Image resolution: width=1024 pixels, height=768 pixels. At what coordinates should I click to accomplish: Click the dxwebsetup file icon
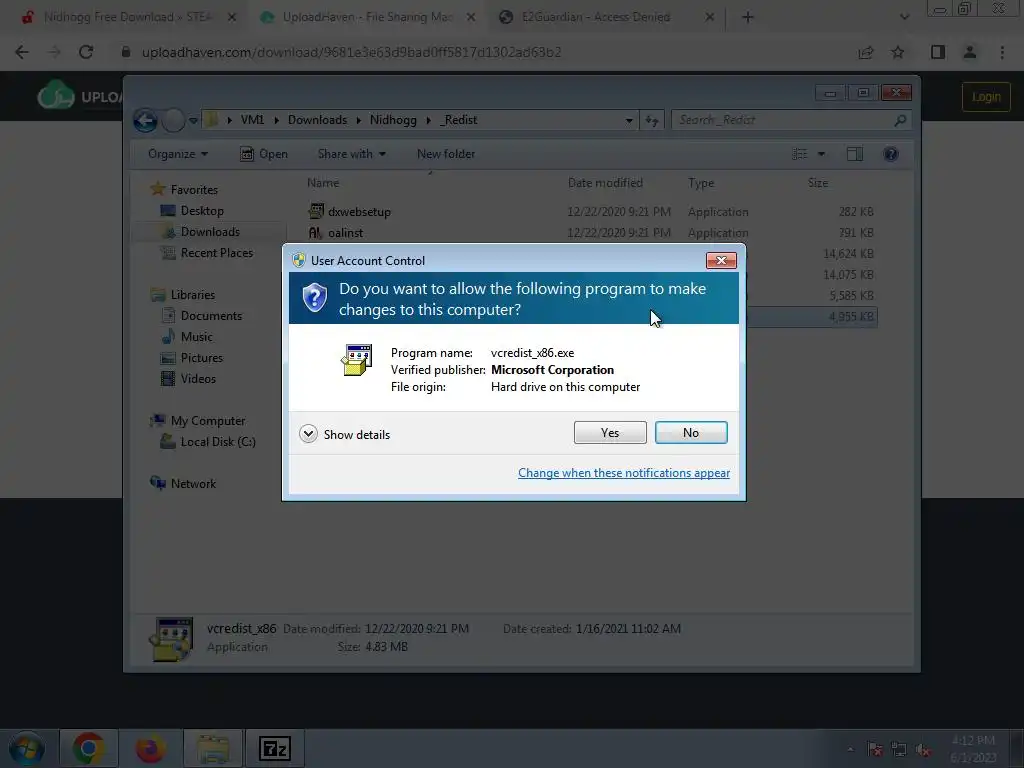click(316, 211)
